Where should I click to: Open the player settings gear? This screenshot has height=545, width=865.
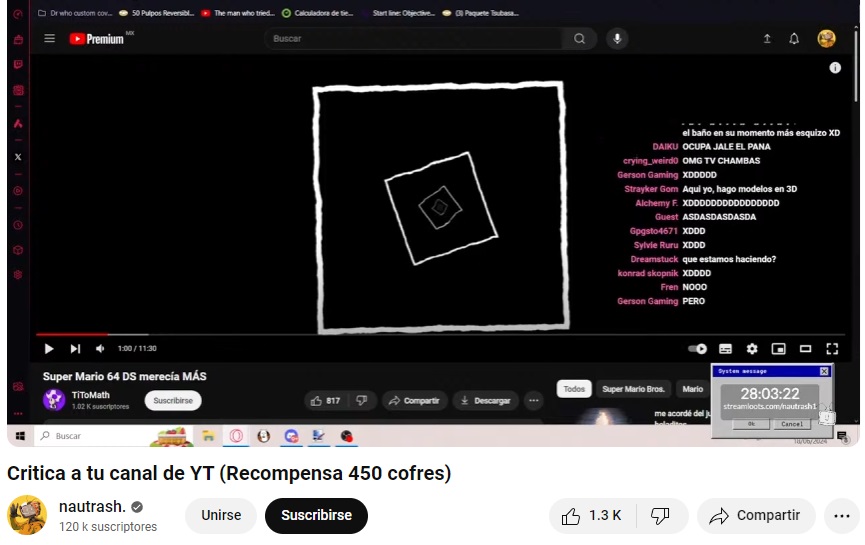coord(752,349)
